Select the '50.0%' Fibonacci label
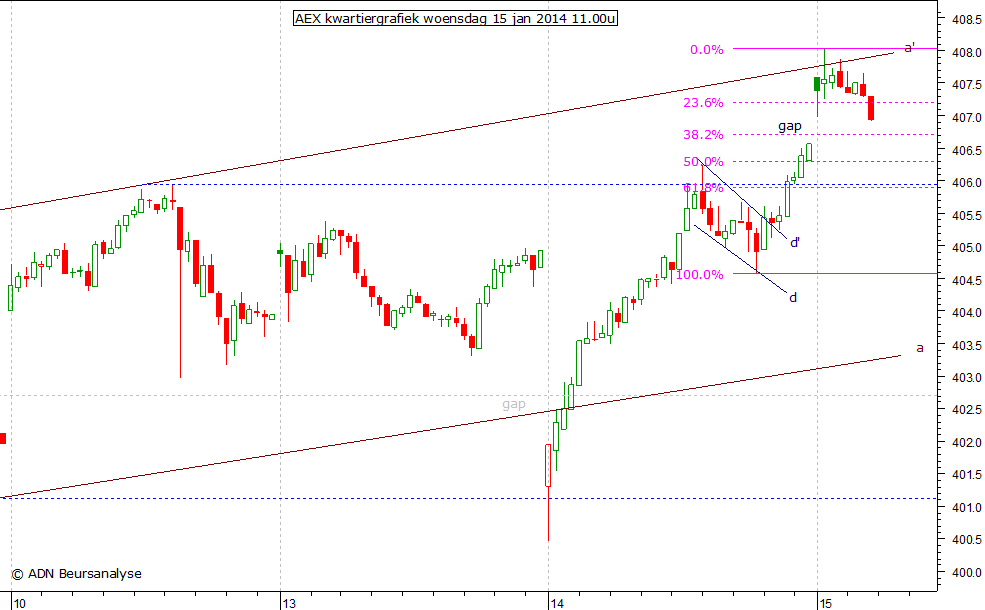 [x=703, y=161]
